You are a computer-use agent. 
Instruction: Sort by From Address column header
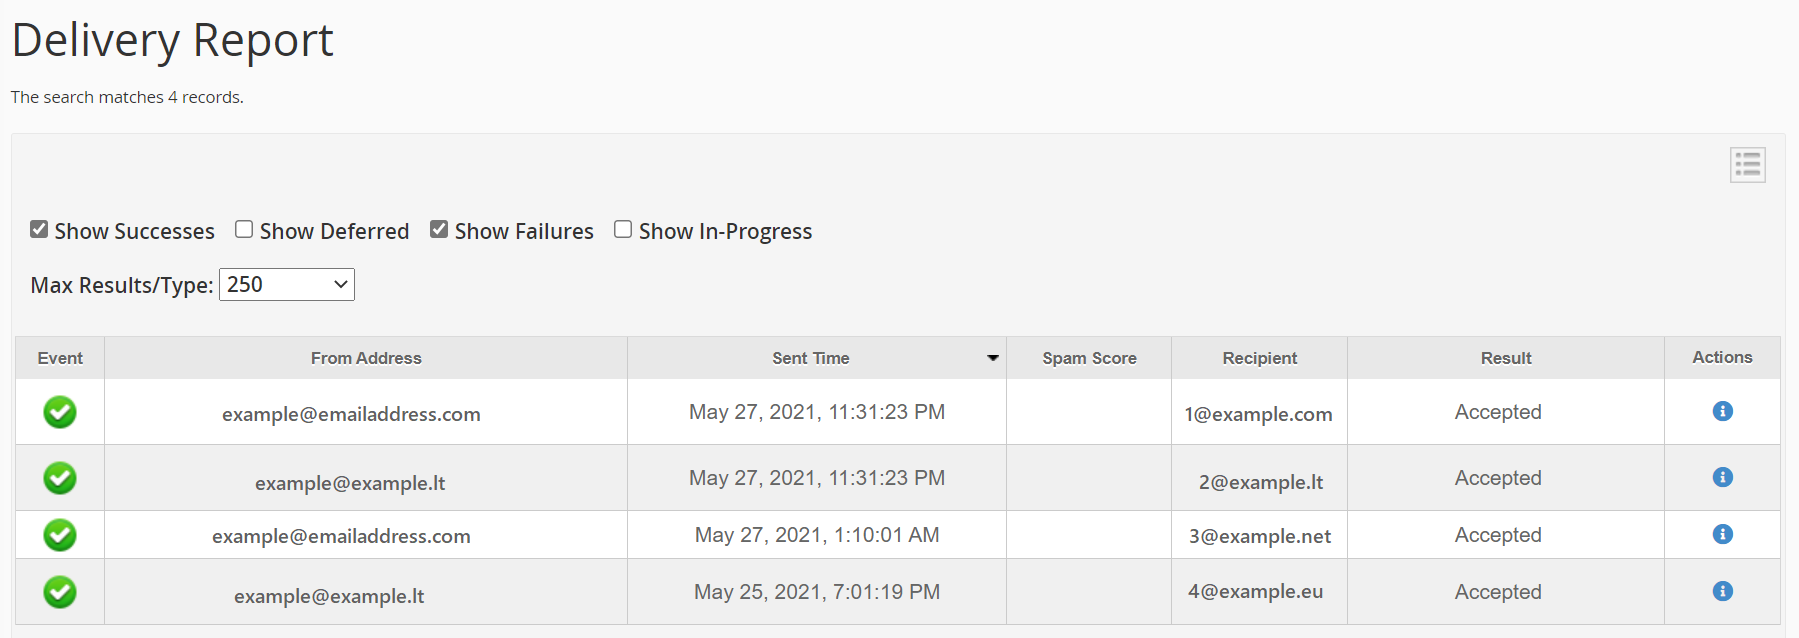point(366,358)
